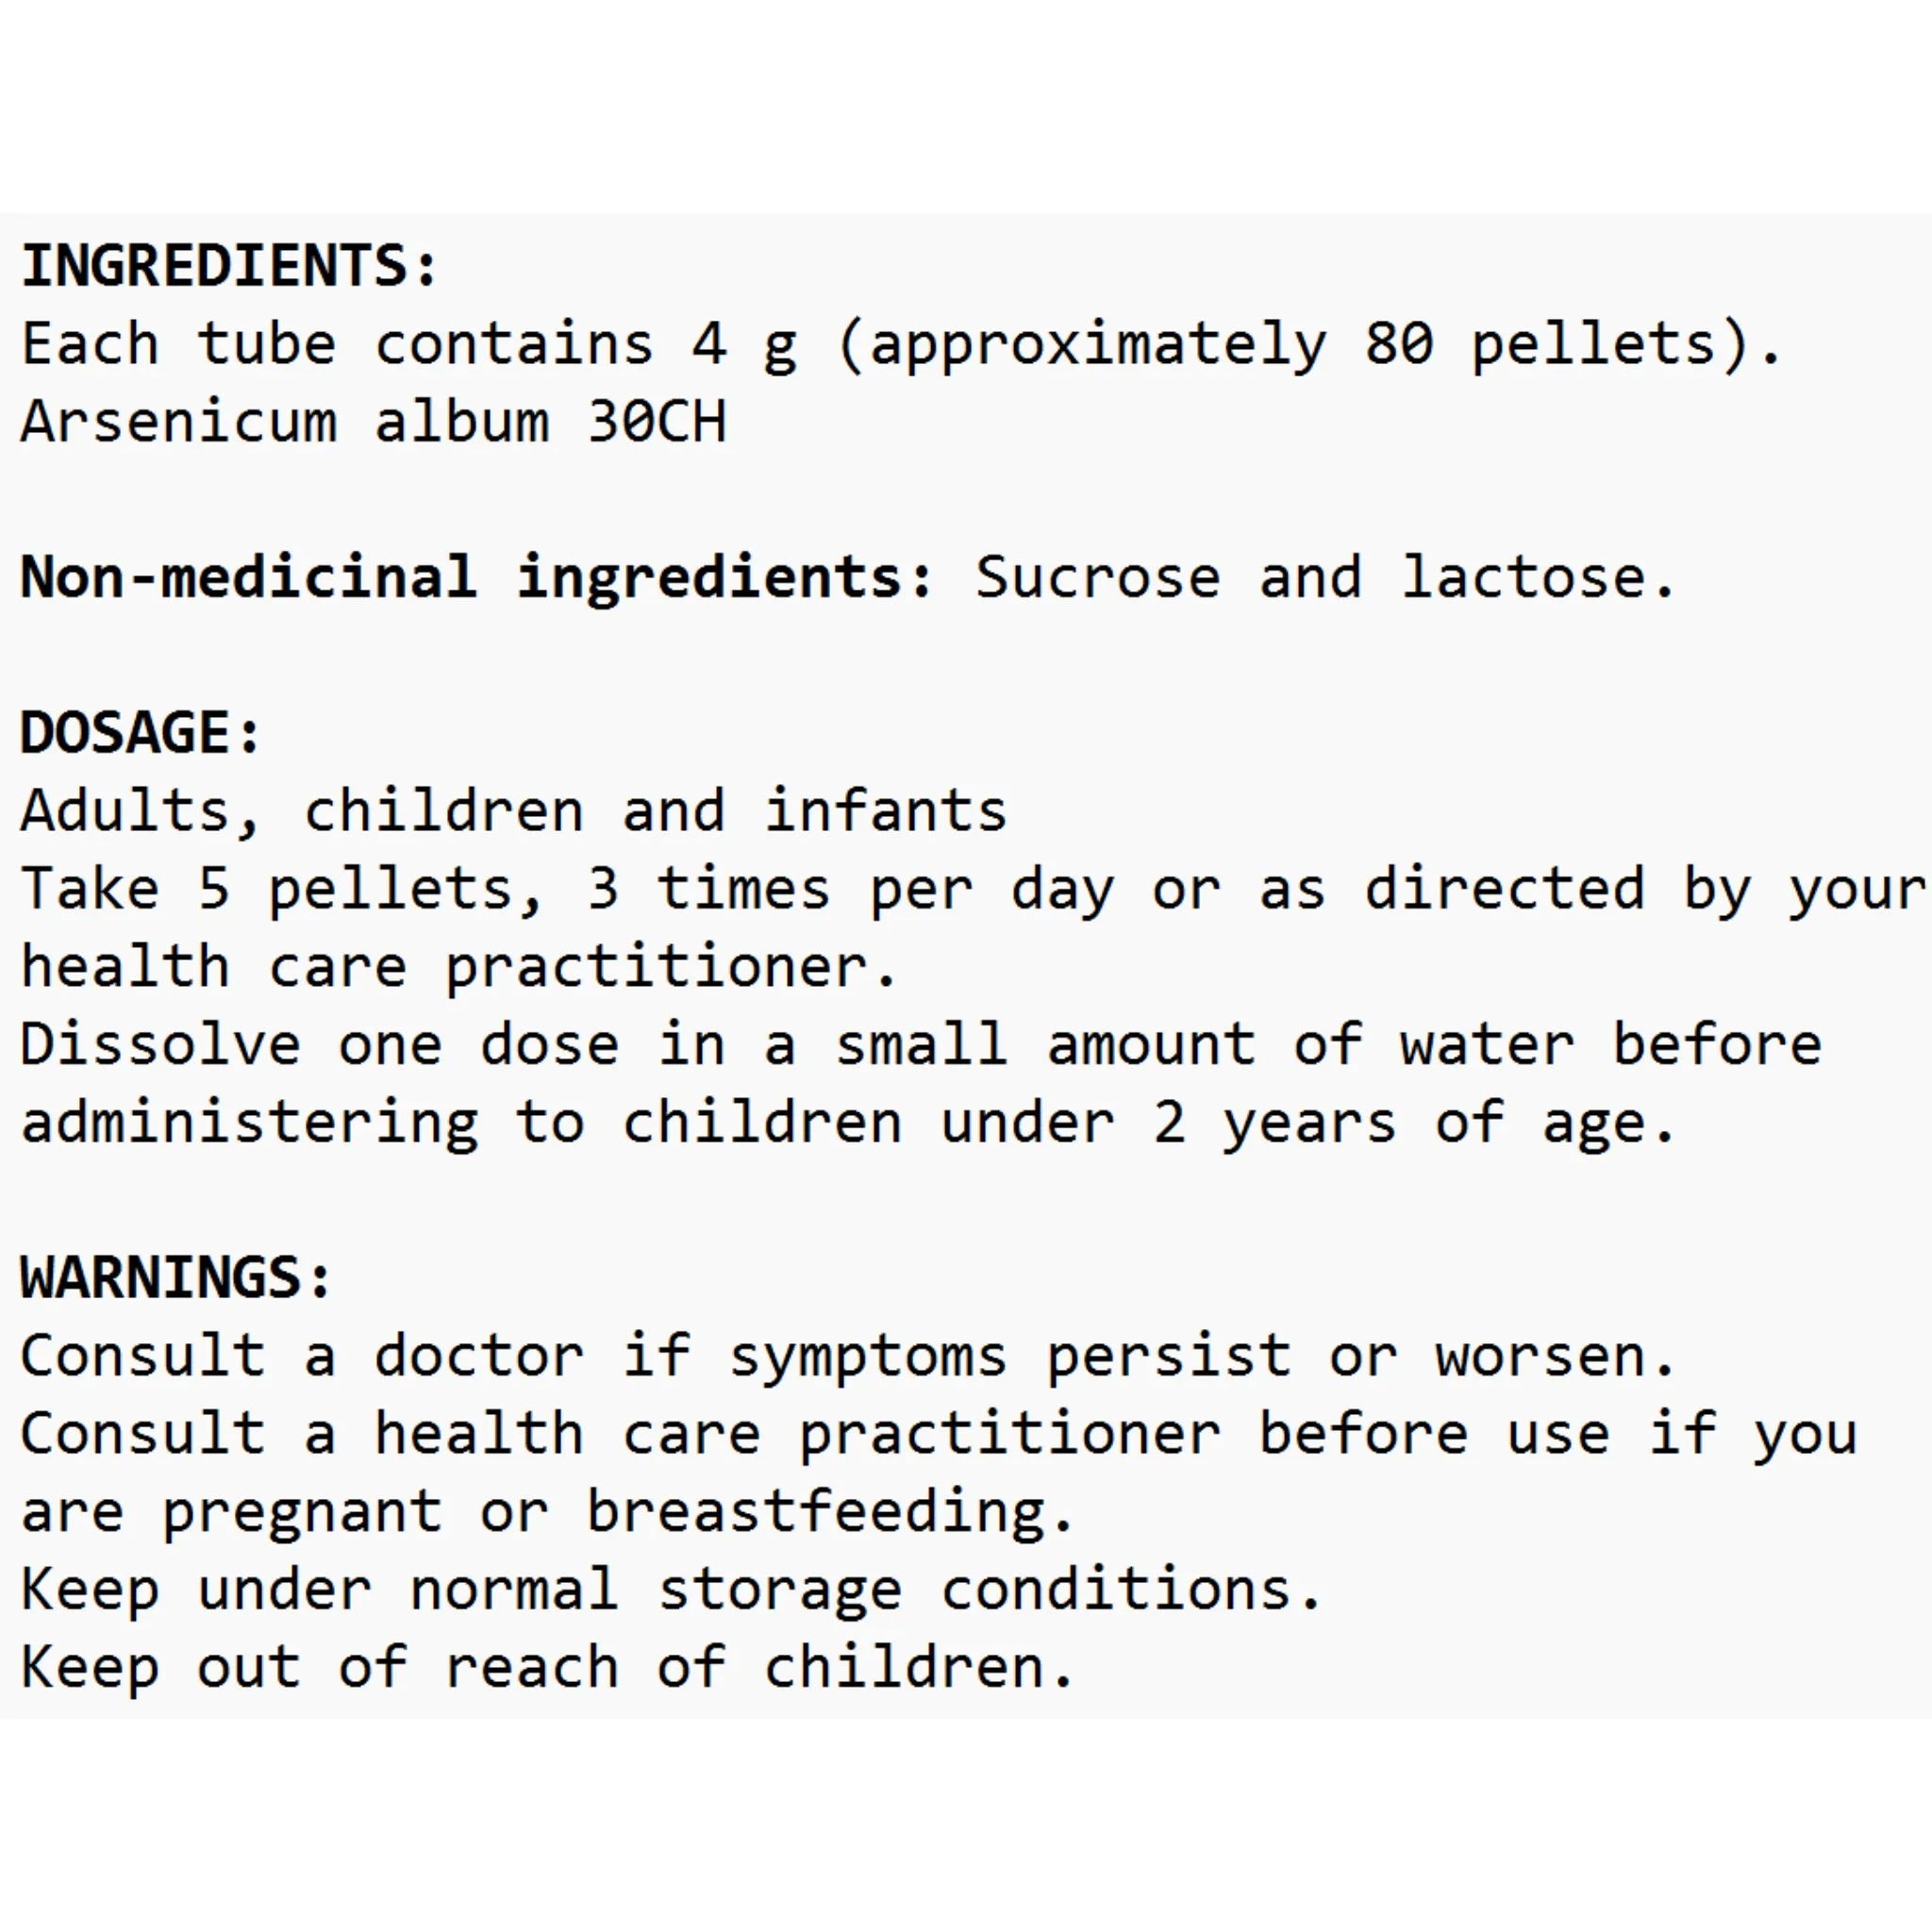Image resolution: width=1932 pixels, height=1932 pixels.
Task: Click the text 'Arsenicum album 30CH'
Action: 373,421
